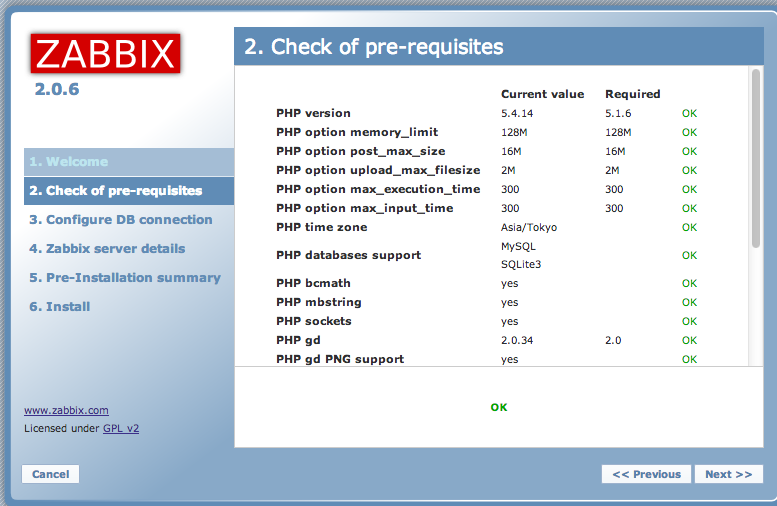Click the PHP option post_max_size label
Viewport: 777px width, 506px height.
360,151
